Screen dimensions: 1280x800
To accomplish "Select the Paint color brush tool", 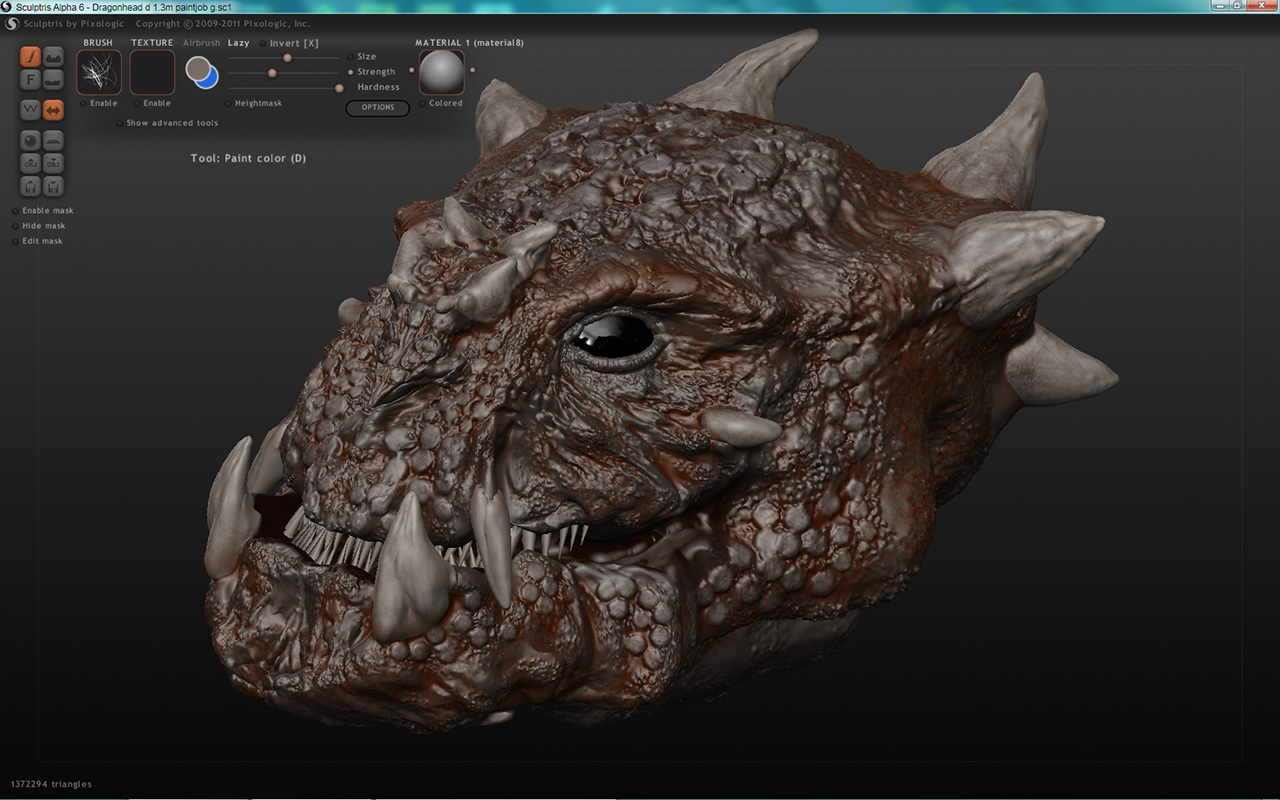I will tap(32, 56).
